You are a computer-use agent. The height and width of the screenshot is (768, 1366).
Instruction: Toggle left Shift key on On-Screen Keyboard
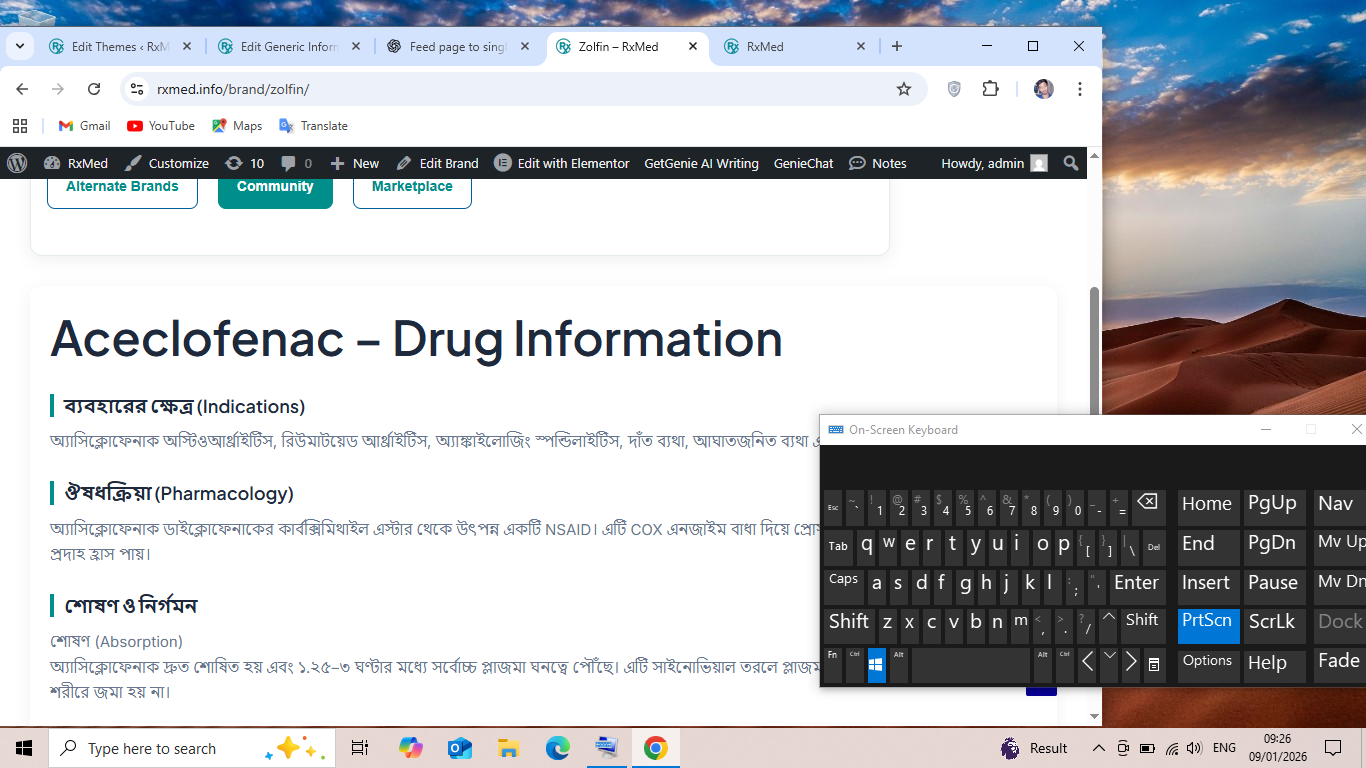(848, 622)
